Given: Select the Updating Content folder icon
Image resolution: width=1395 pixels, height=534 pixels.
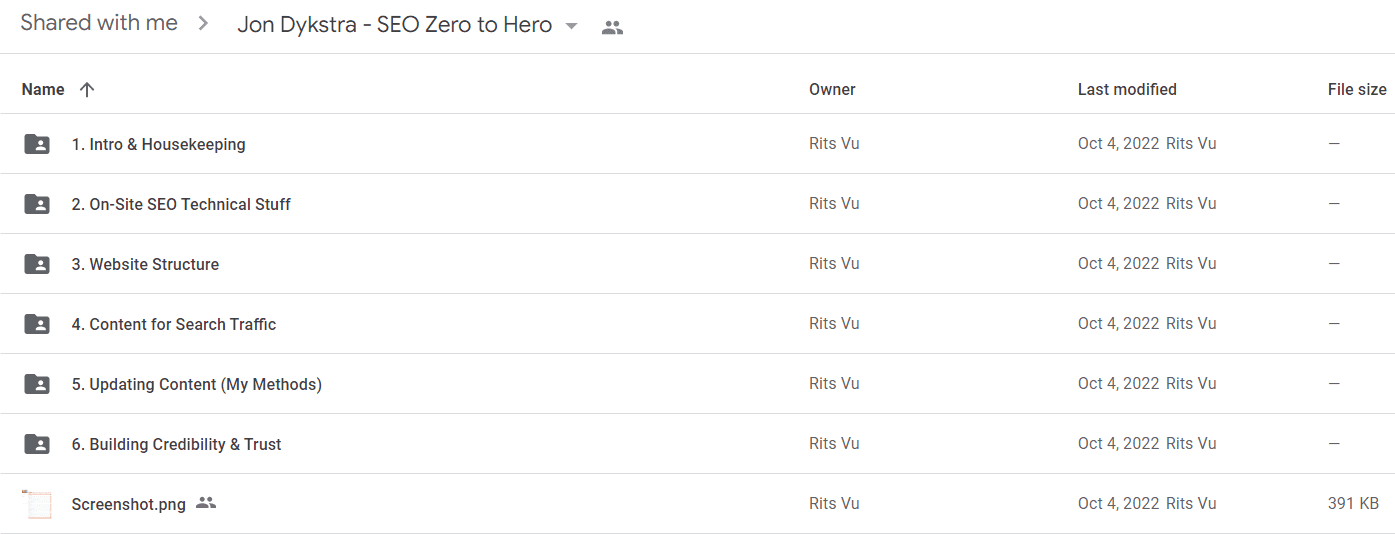Looking at the screenshot, I should click(x=37, y=384).
